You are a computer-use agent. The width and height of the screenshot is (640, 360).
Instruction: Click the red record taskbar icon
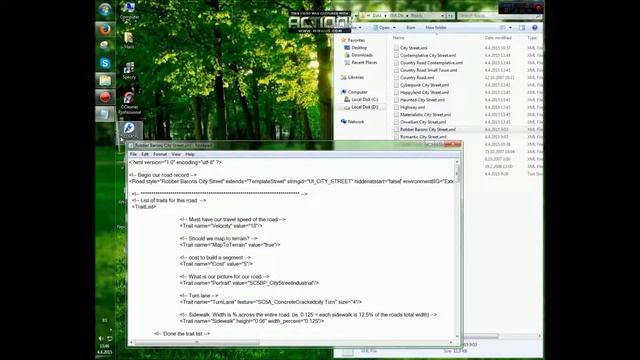point(105,97)
